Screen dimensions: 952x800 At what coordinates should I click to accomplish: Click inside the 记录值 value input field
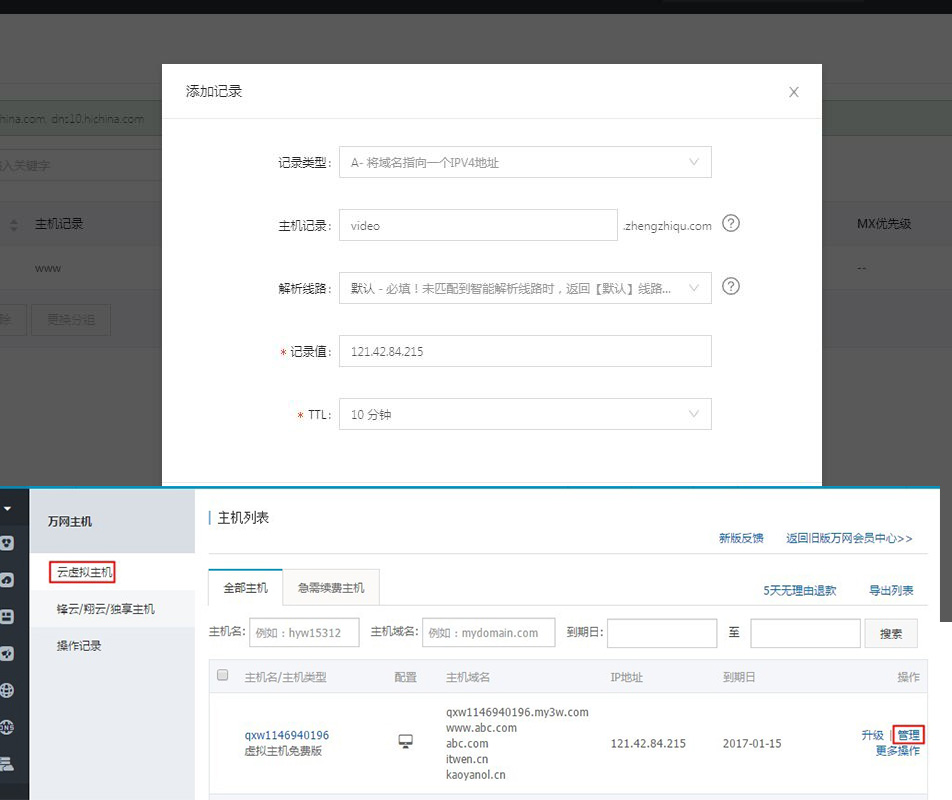click(x=525, y=350)
